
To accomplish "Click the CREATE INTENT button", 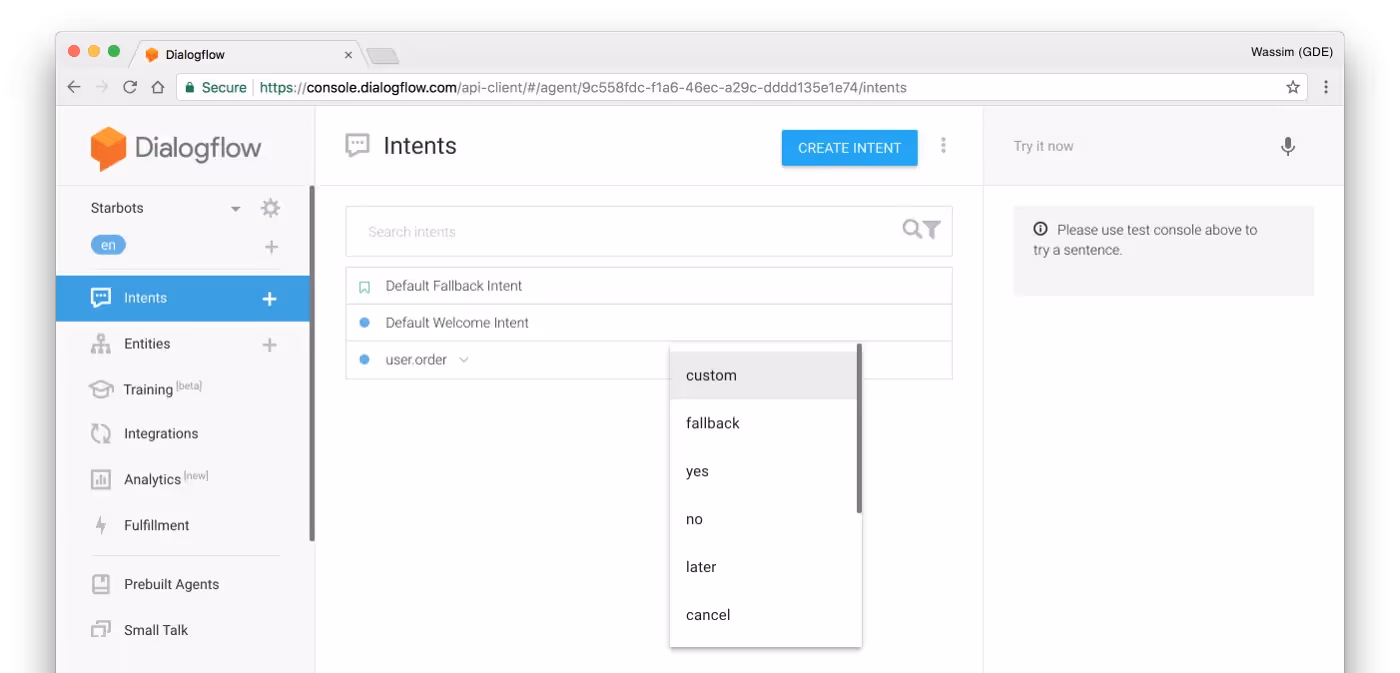I will tap(850, 148).
